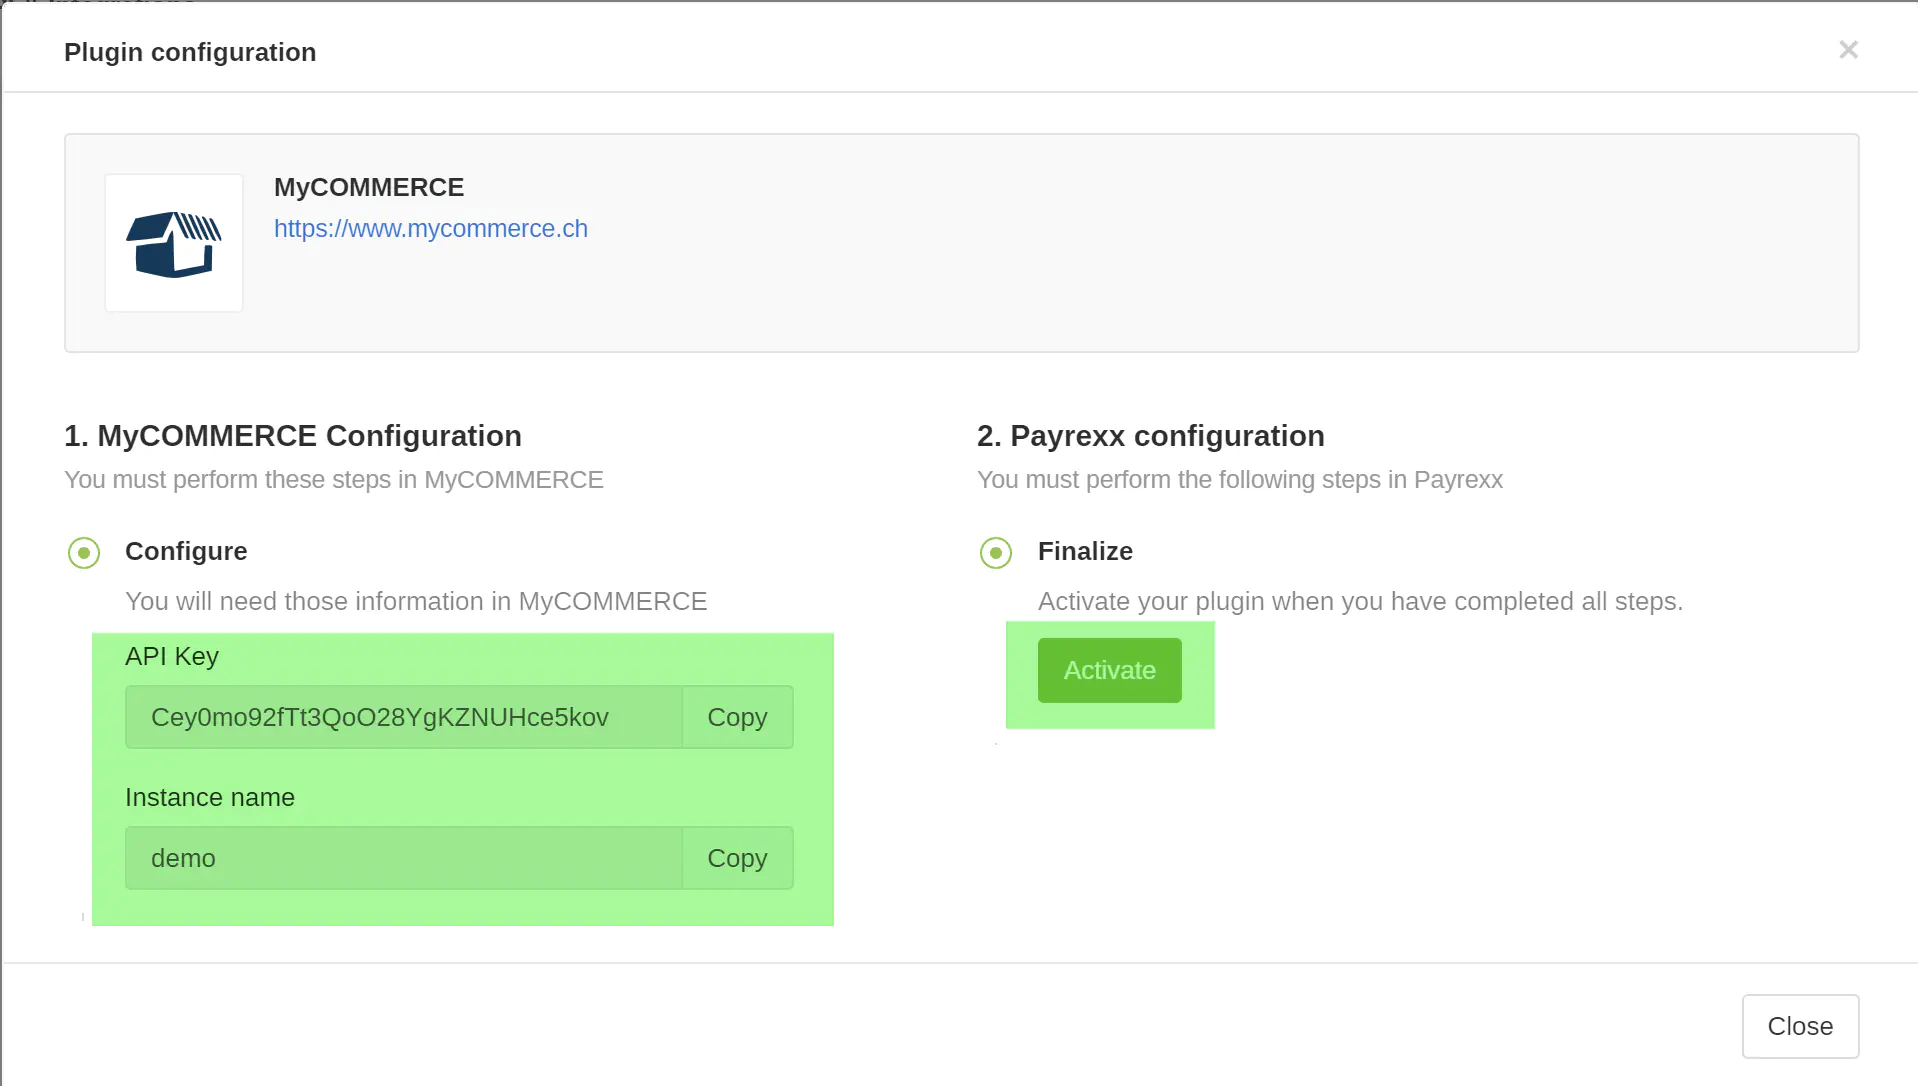
Task: Open the www.mycommerce.ch link
Action: 430,229
